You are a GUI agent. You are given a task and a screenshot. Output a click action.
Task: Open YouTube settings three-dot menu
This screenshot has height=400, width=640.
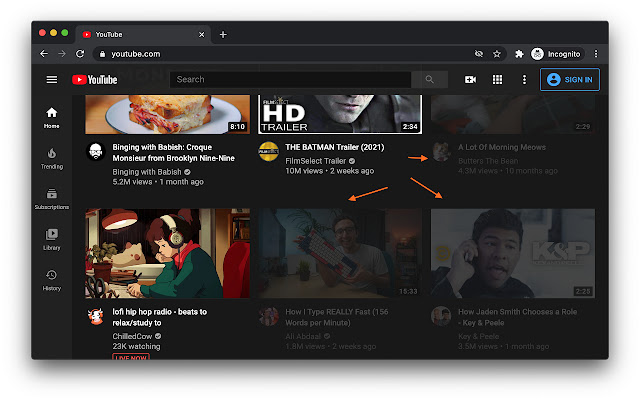(524, 80)
